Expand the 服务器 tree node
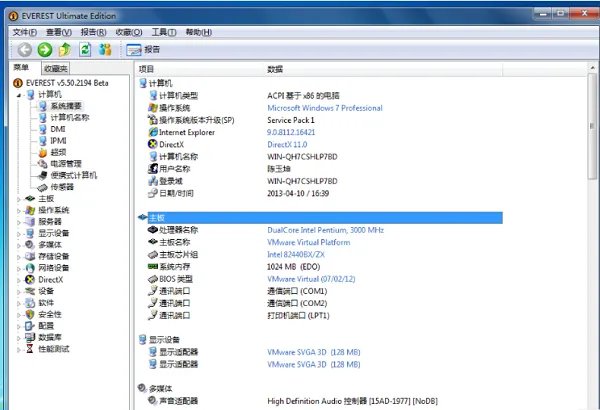Image resolution: width=600 pixels, height=410 pixels. (19, 222)
